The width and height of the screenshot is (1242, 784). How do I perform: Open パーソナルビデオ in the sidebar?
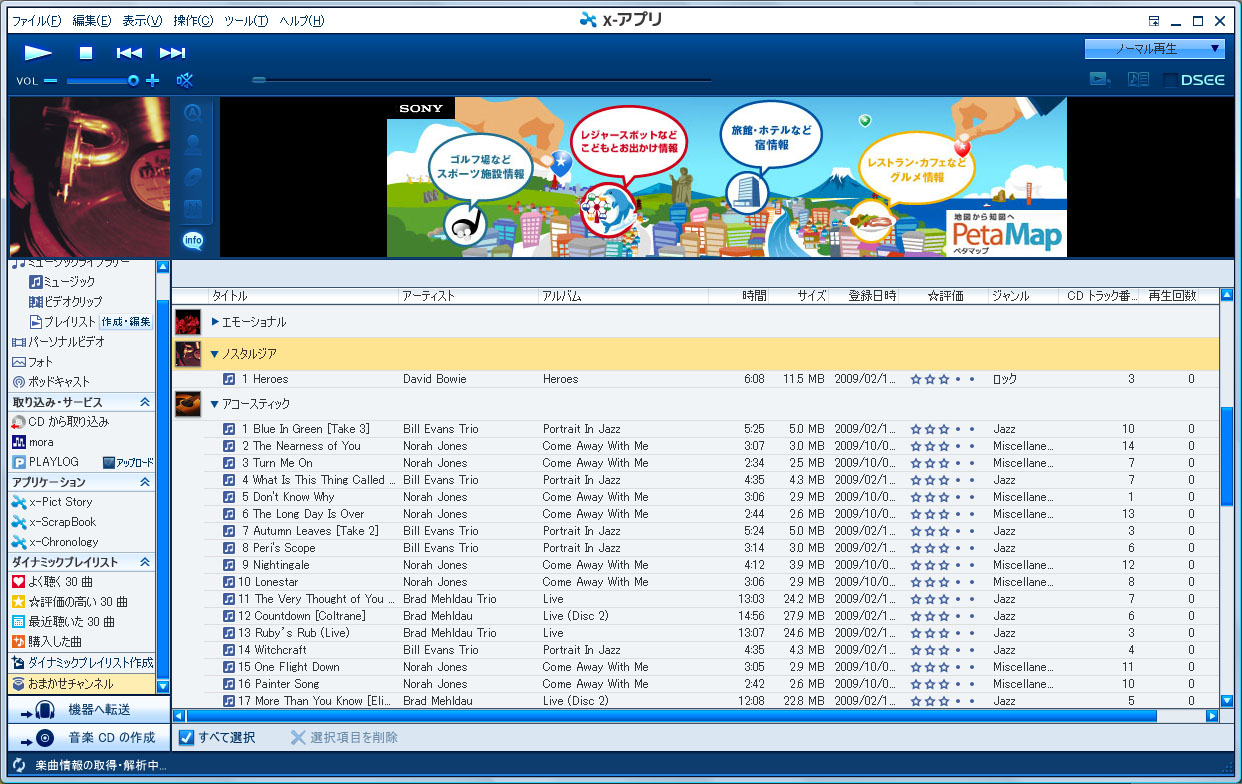(x=58, y=342)
